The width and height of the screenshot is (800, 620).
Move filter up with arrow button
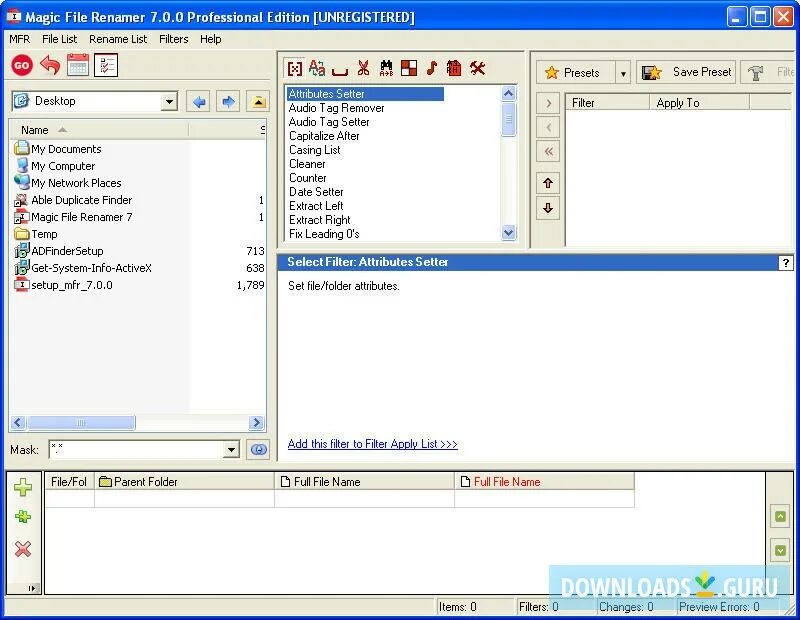[x=548, y=183]
